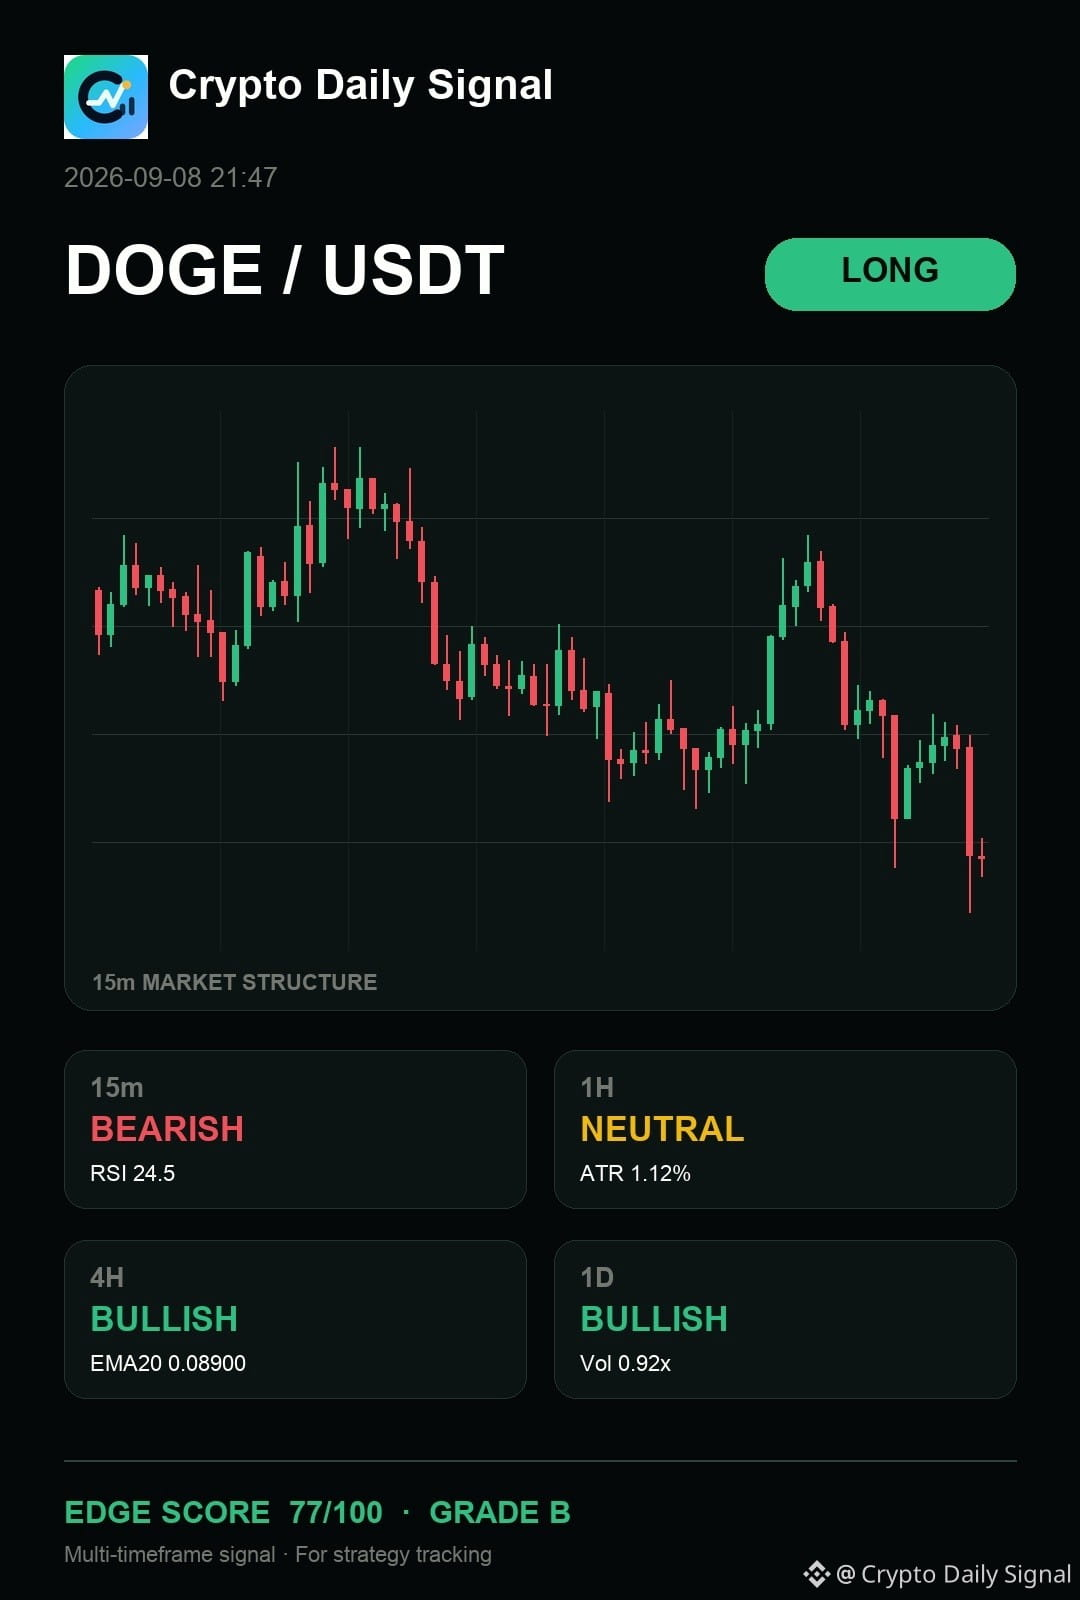Click the green LONG signal button
The height and width of the screenshot is (1600, 1080).
pos(890,274)
